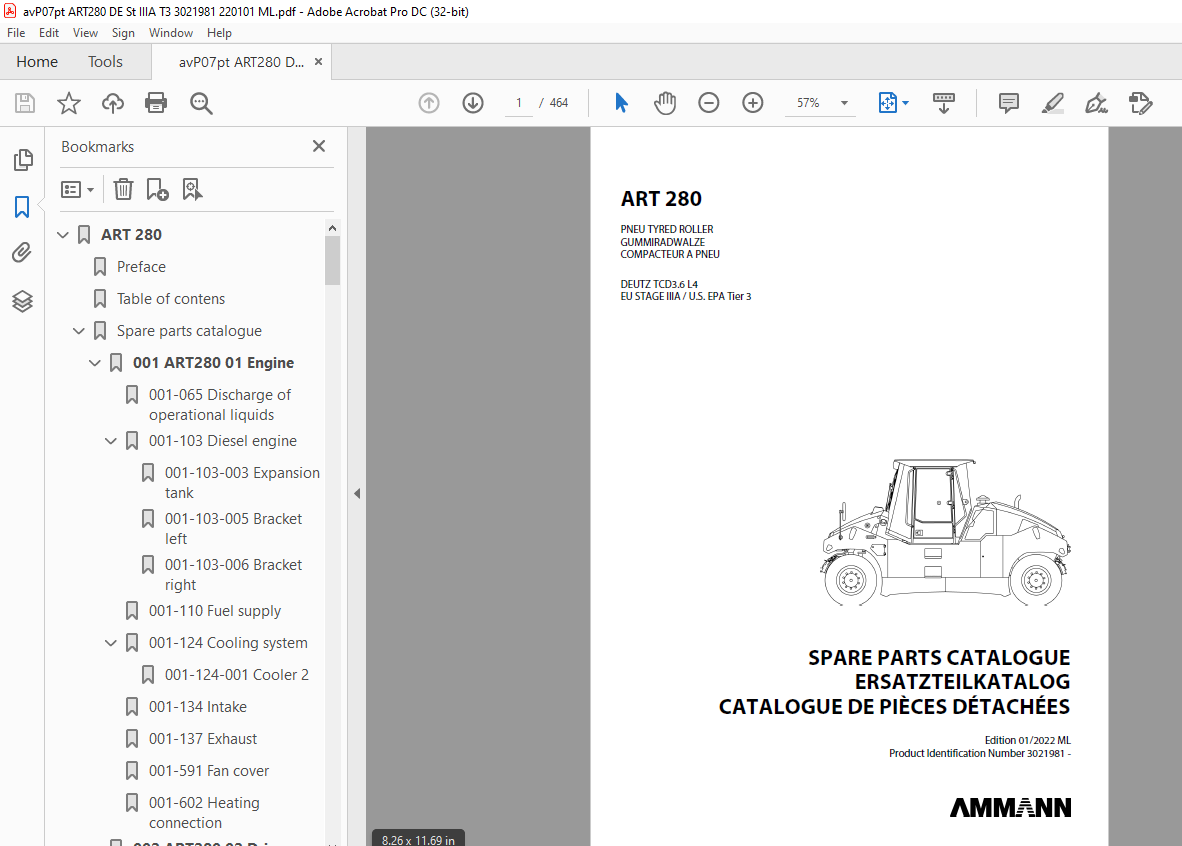The height and width of the screenshot is (846, 1182).
Task: Add a new bookmark icon
Action: pos(157,189)
